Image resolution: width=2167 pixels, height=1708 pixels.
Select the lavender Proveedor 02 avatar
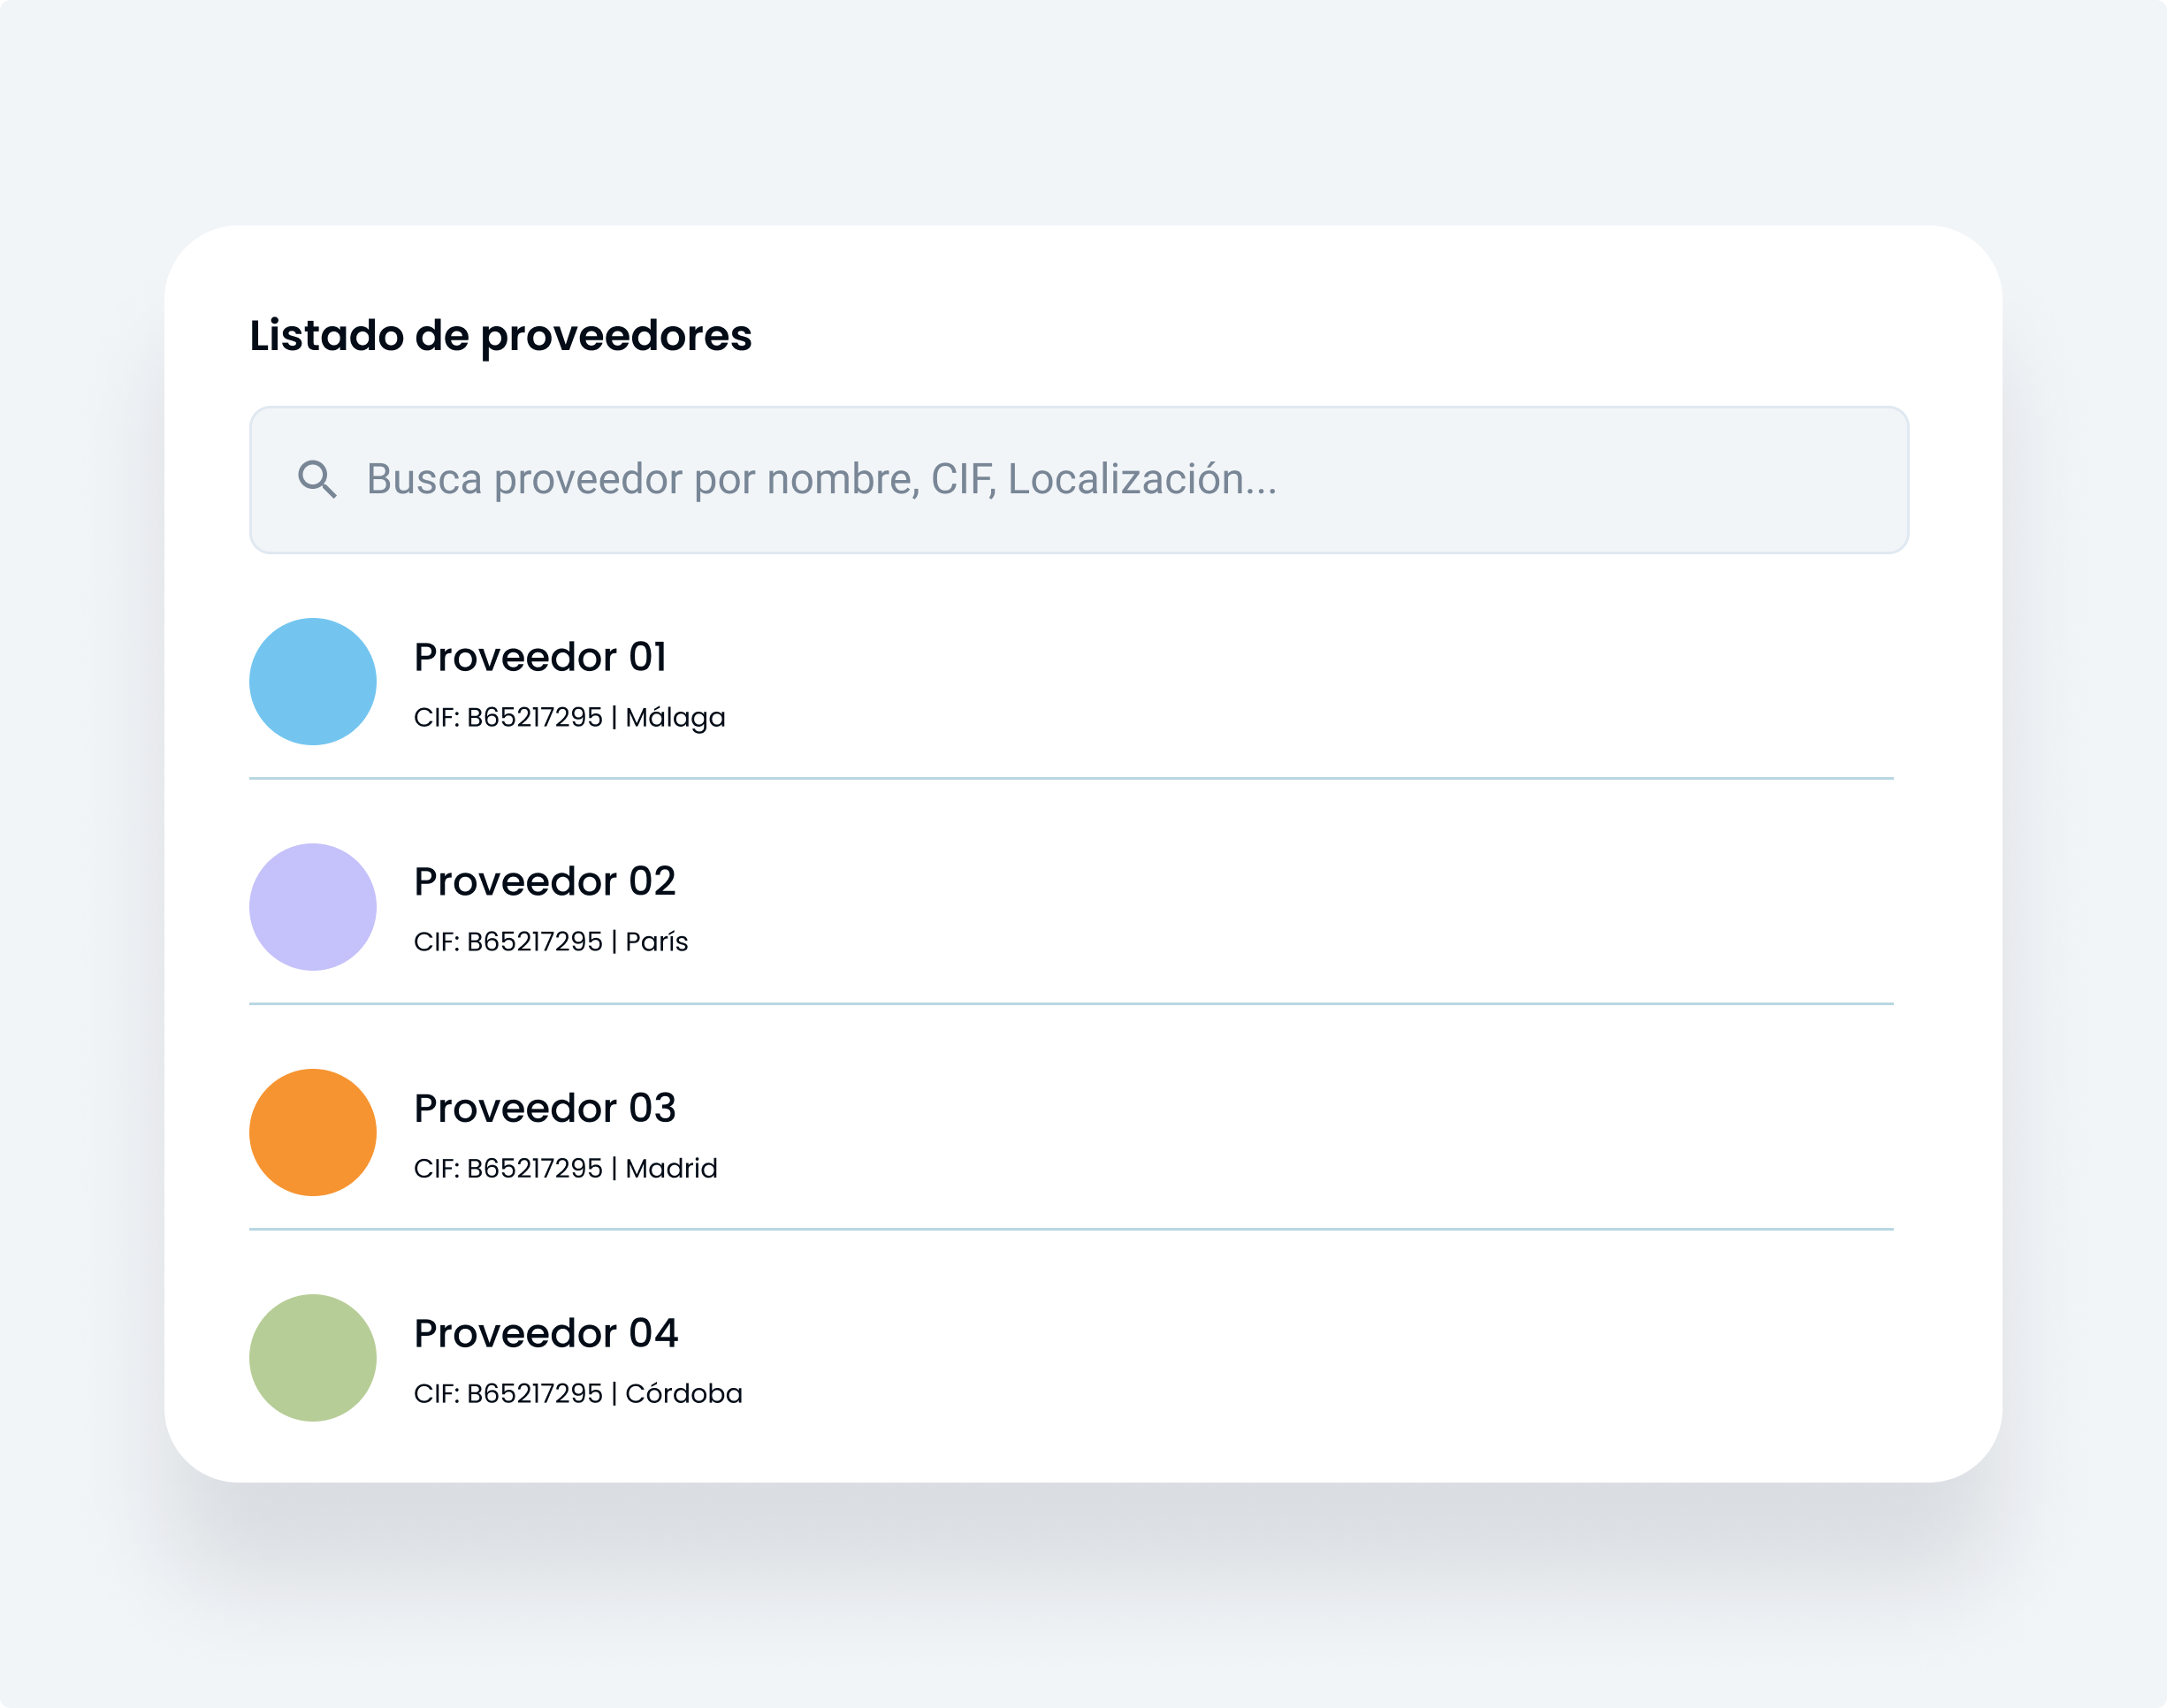point(313,907)
